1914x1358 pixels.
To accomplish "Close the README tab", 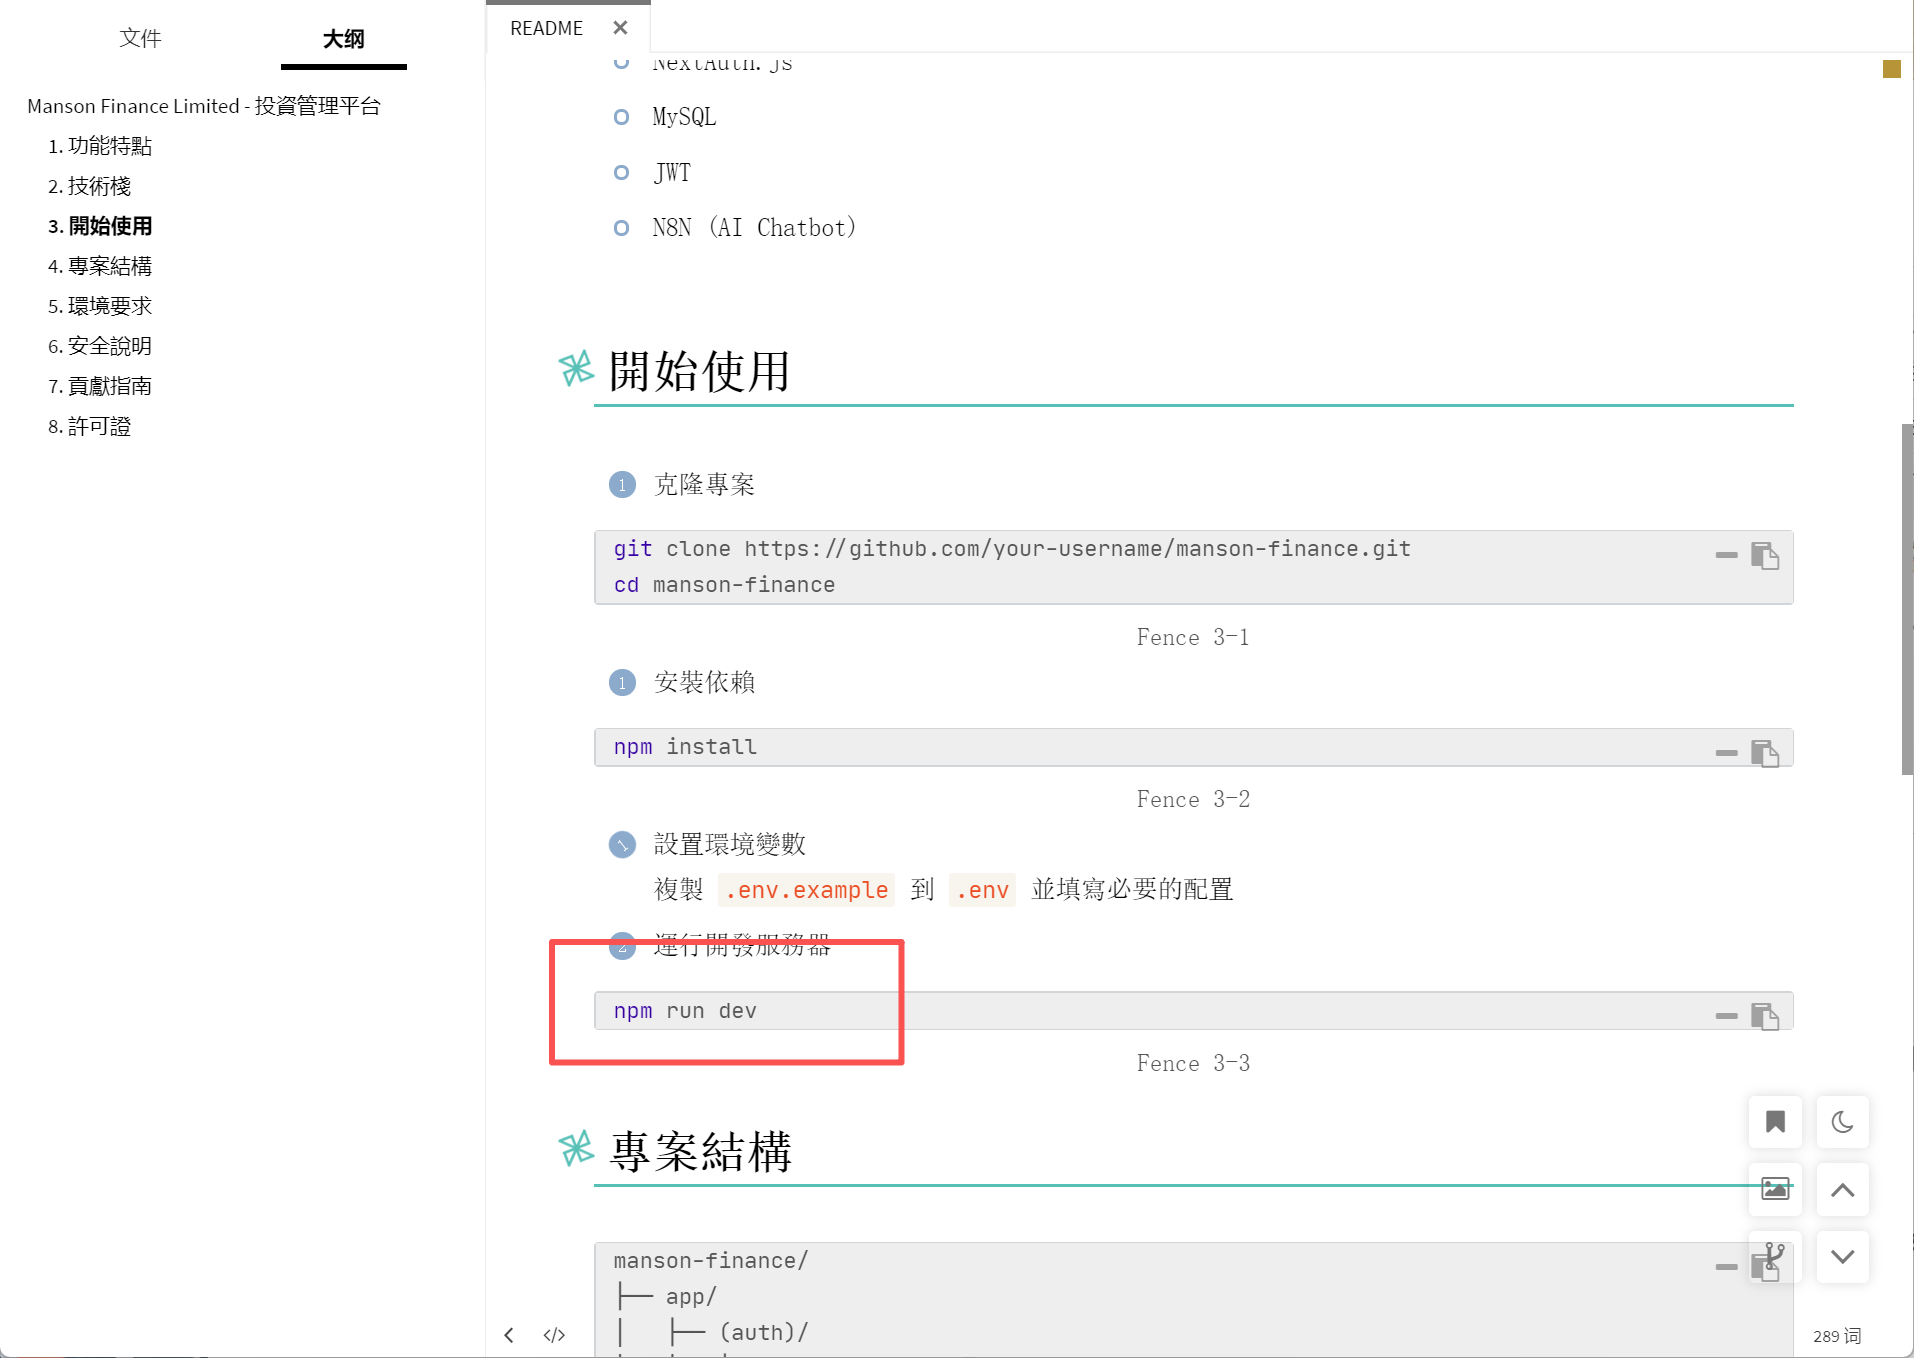I will pyautogui.click(x=620, y=28).
